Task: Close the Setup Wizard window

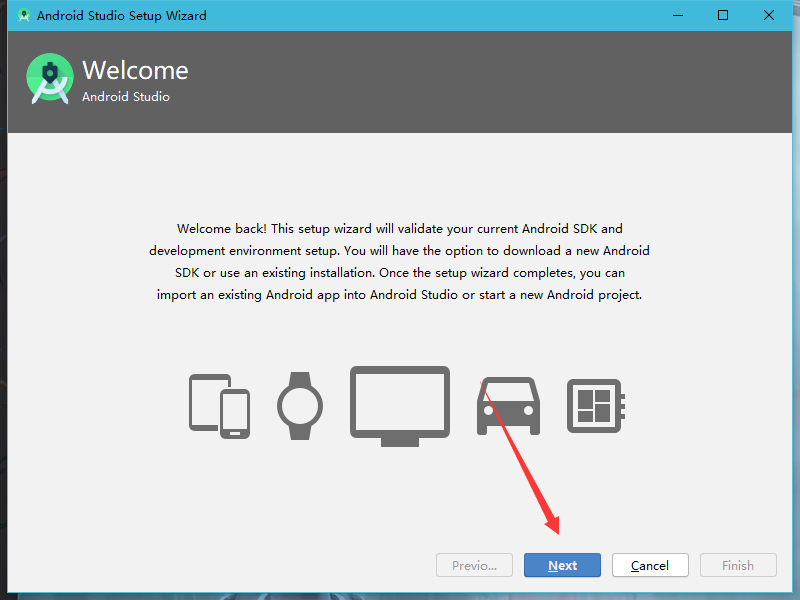Action: point(769,15)
